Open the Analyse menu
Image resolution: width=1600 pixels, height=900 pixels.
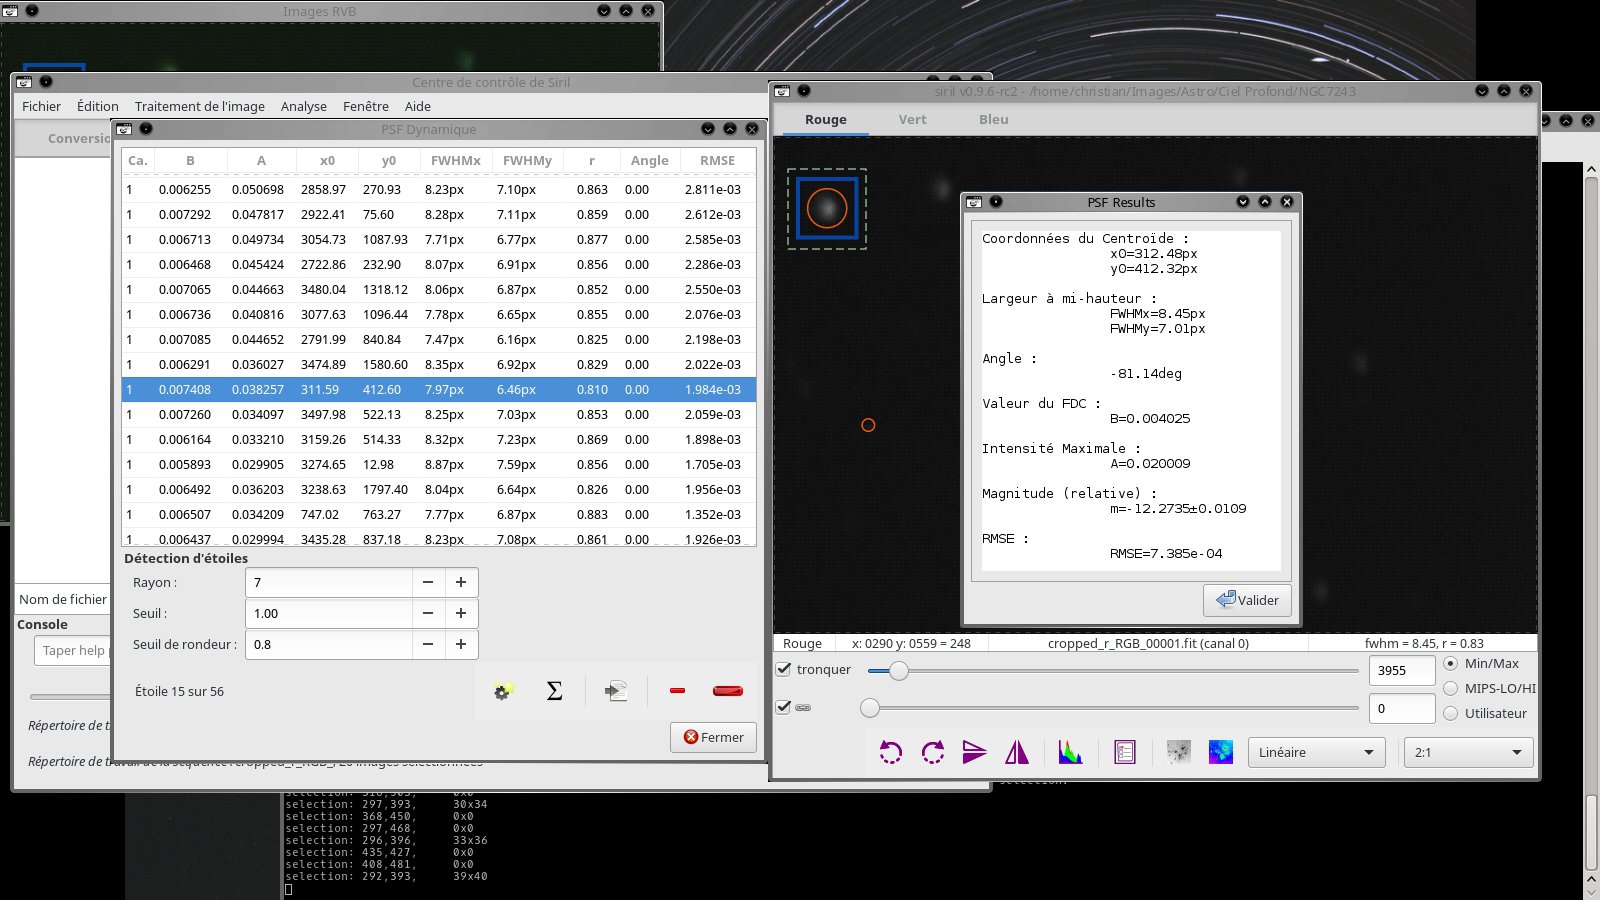point(304,106)
